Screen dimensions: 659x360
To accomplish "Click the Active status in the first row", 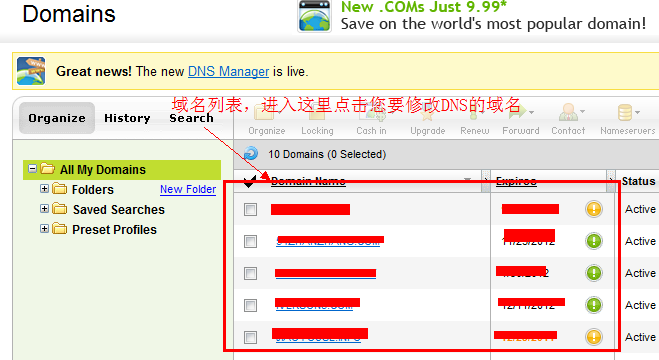I will point(640,209).
